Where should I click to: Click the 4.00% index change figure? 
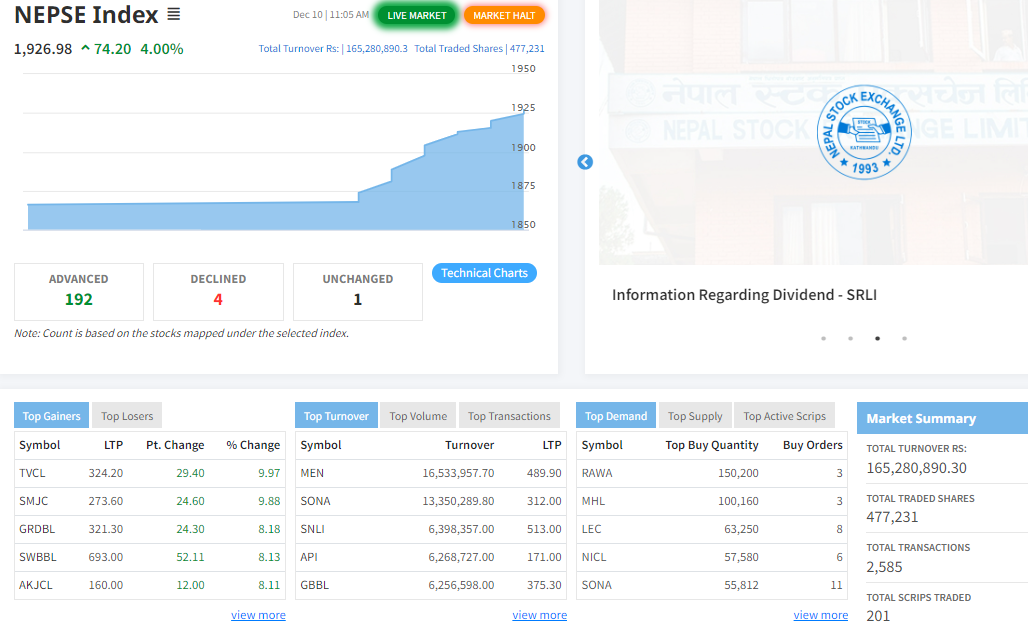pyautogui.click(x=162, y=49)
